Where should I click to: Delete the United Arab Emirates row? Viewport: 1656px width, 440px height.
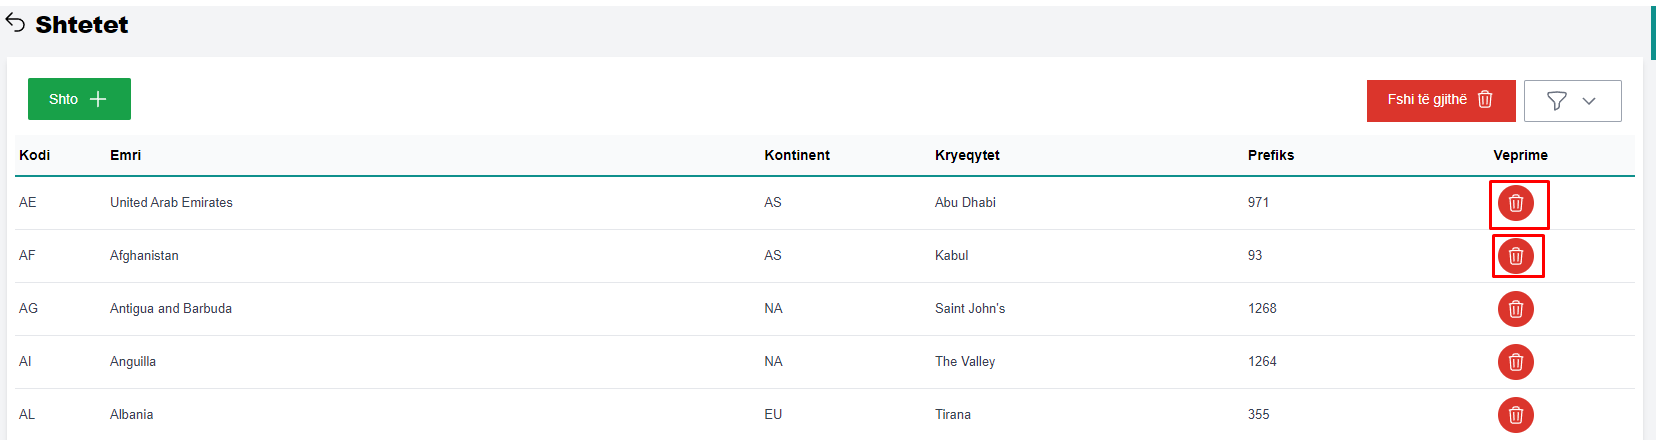point(1515,203)
